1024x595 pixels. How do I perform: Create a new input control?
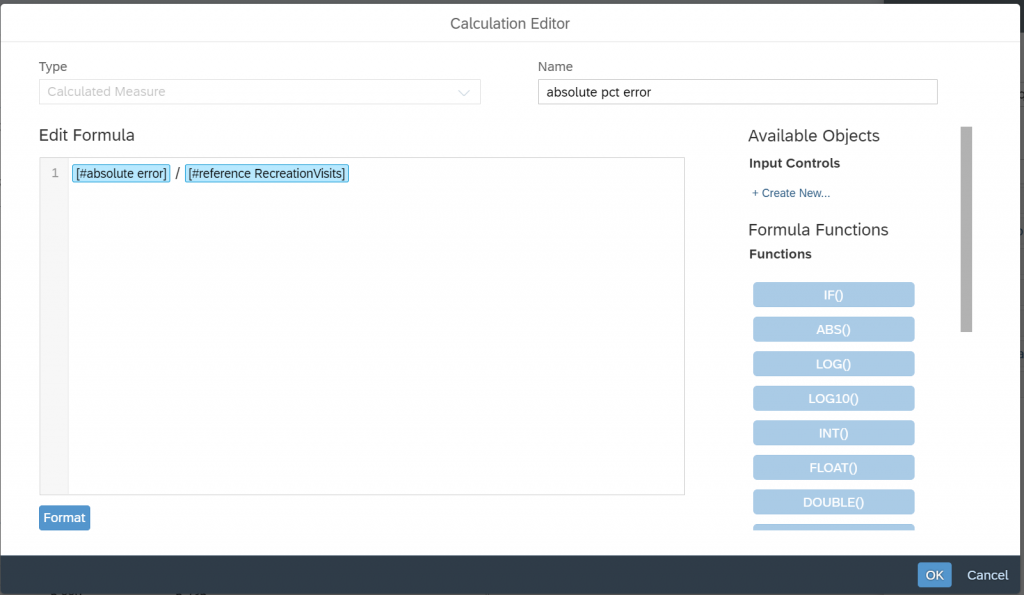pyautogui.click(x=790, y=193)
